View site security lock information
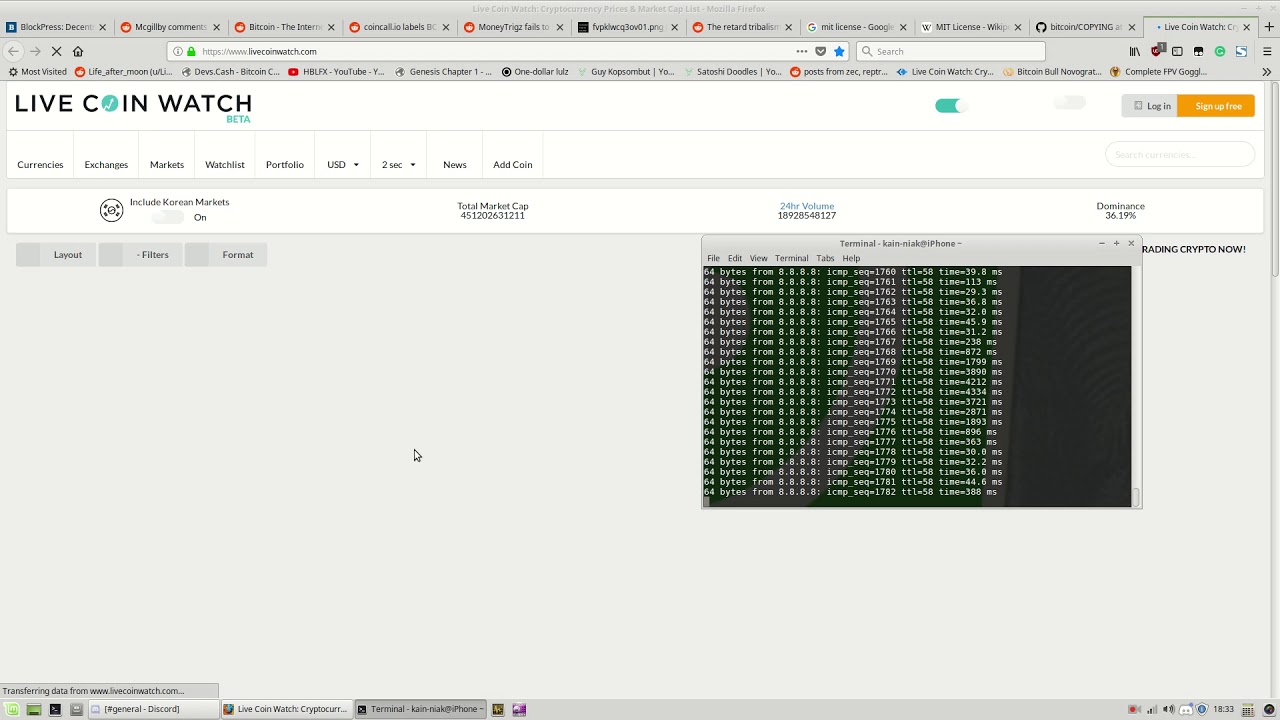This screenshot has height=720, width=1280. 191,51
